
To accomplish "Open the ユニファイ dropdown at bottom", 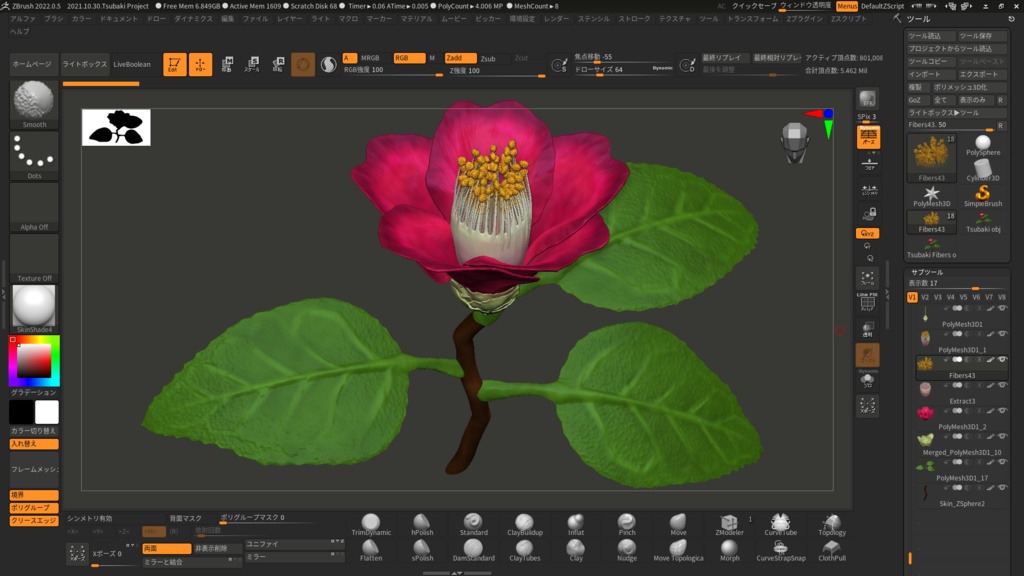I will pos(294,543).
